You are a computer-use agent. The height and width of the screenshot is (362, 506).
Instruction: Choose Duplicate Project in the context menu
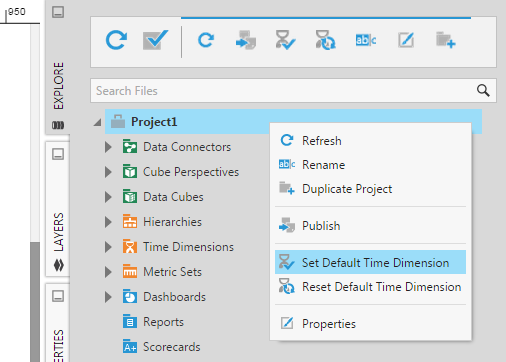coord(370,189)
